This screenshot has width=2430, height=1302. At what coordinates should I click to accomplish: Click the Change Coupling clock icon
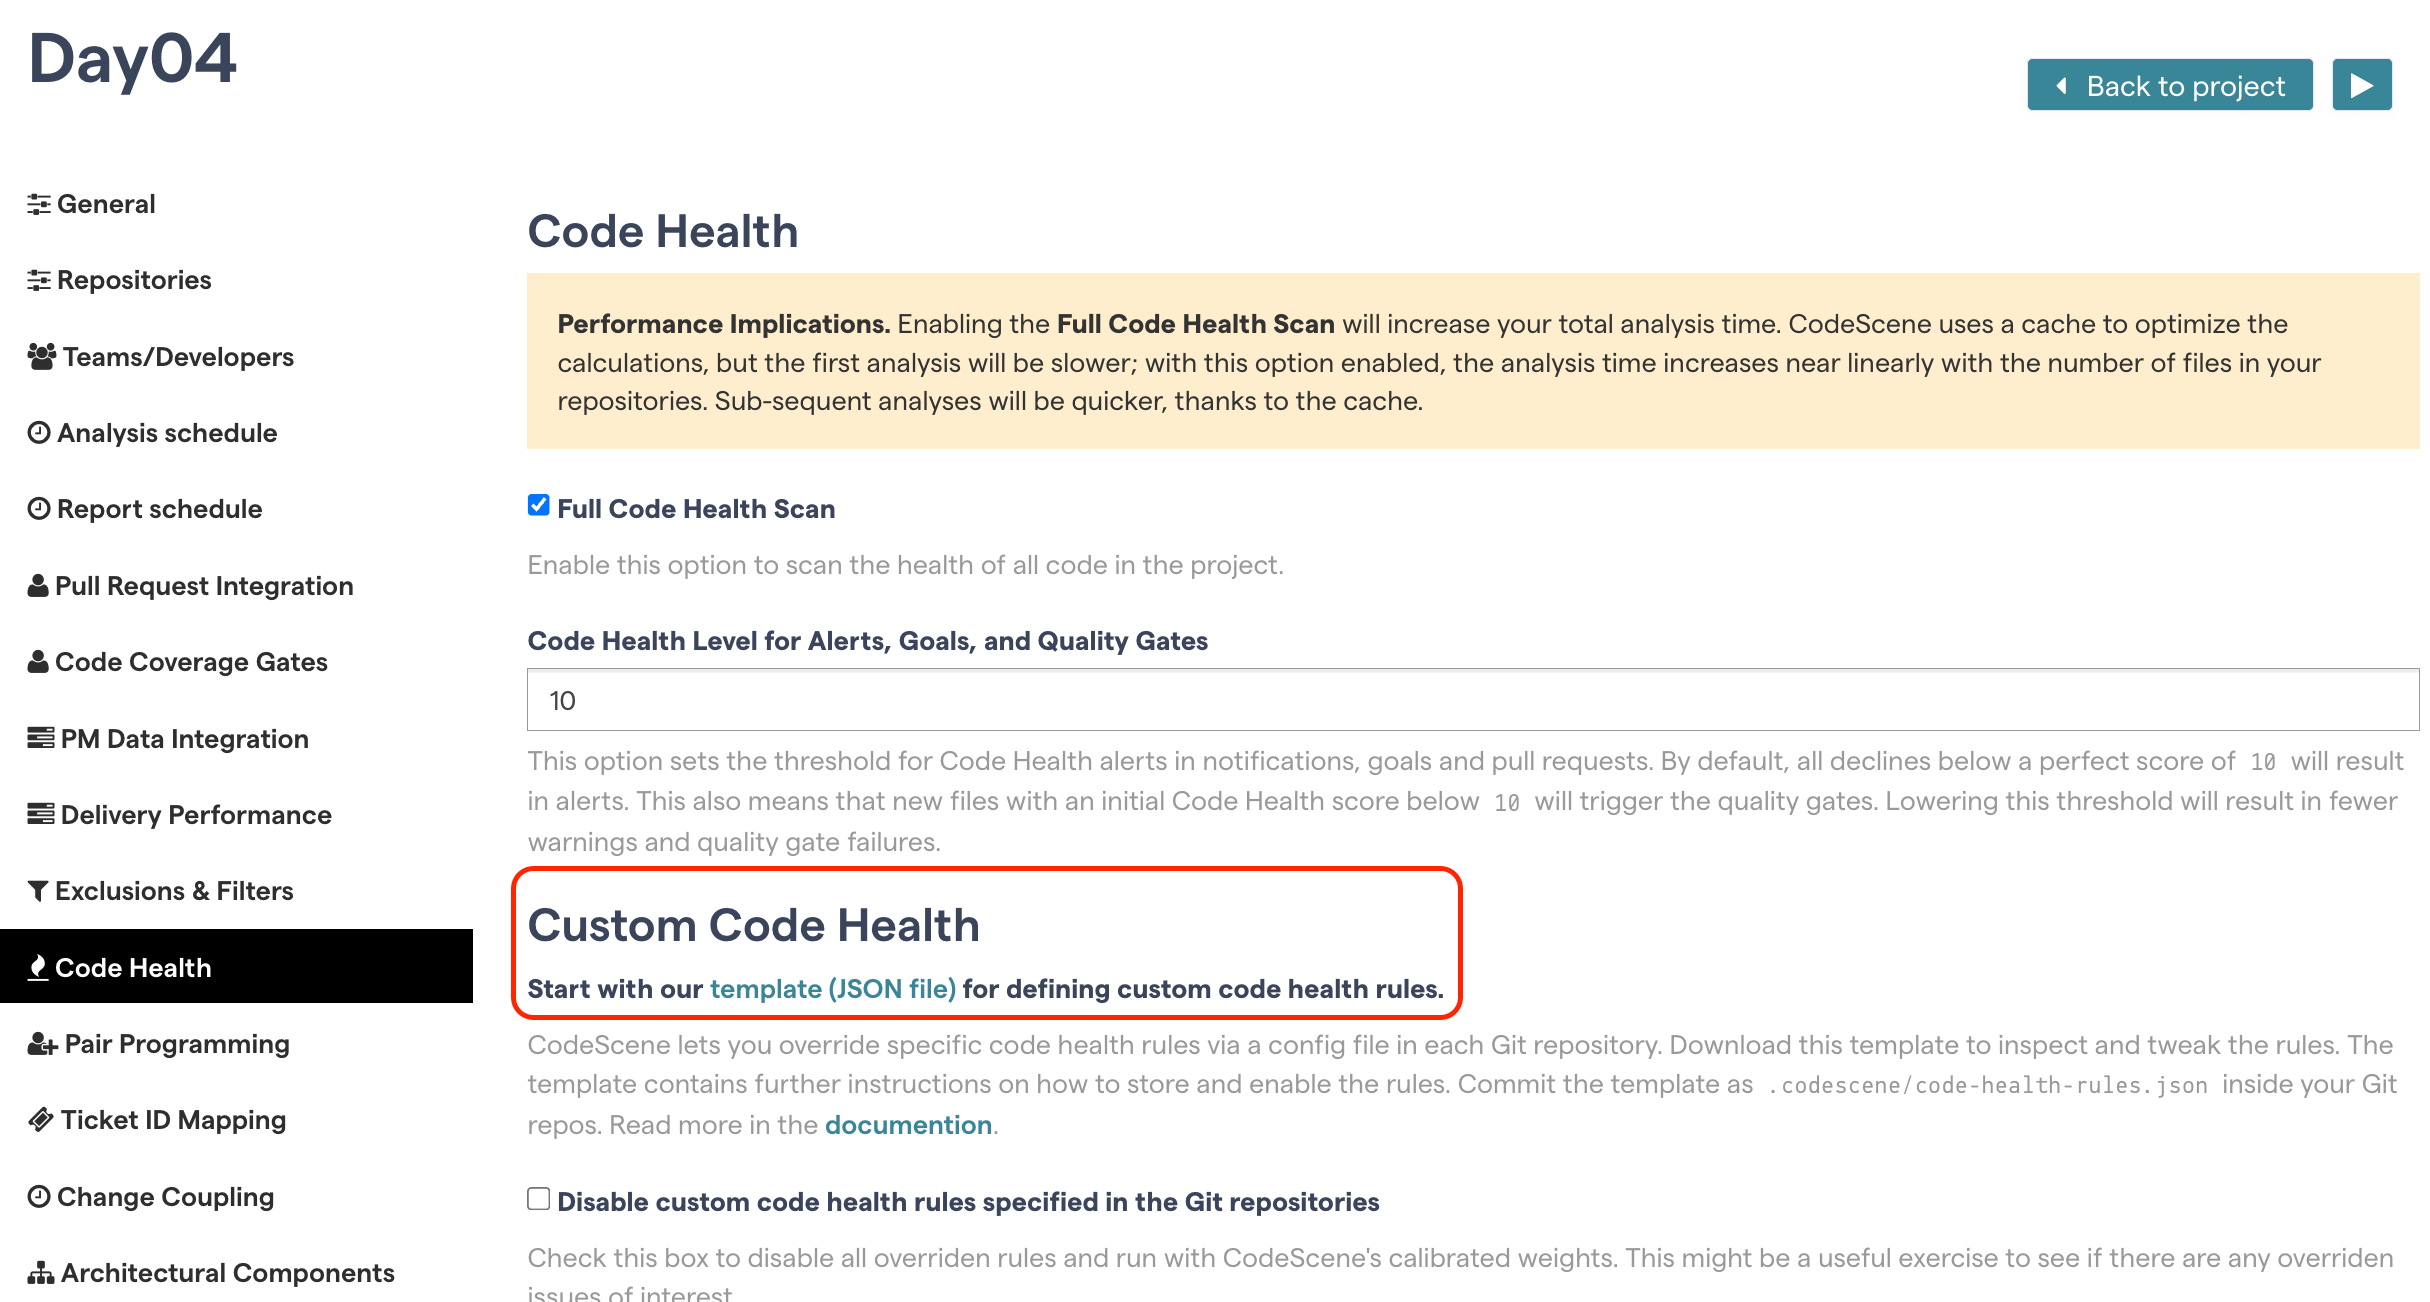[39, 1197]
